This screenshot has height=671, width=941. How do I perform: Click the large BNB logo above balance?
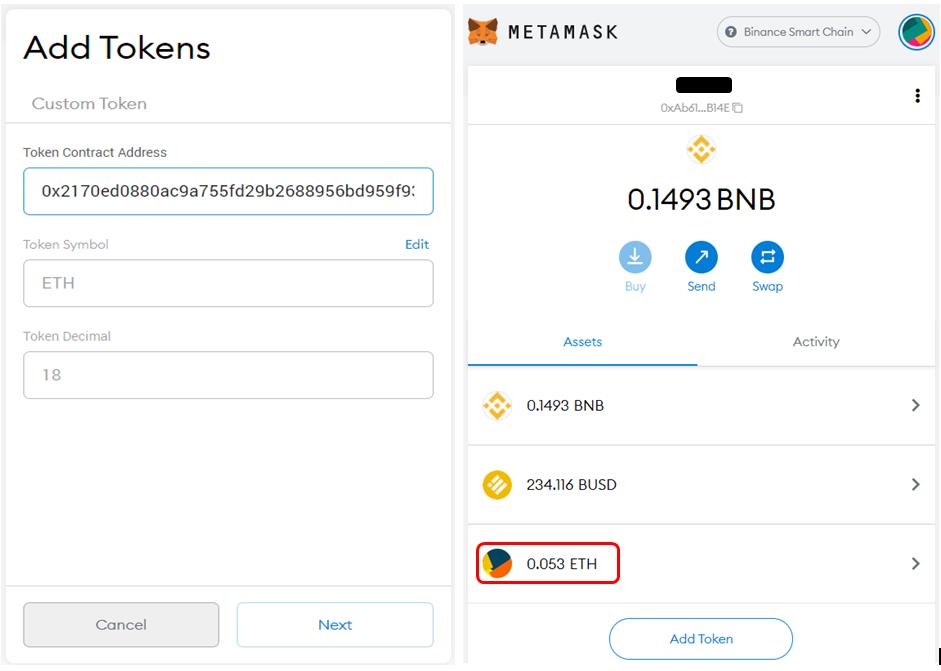[701, 149]
